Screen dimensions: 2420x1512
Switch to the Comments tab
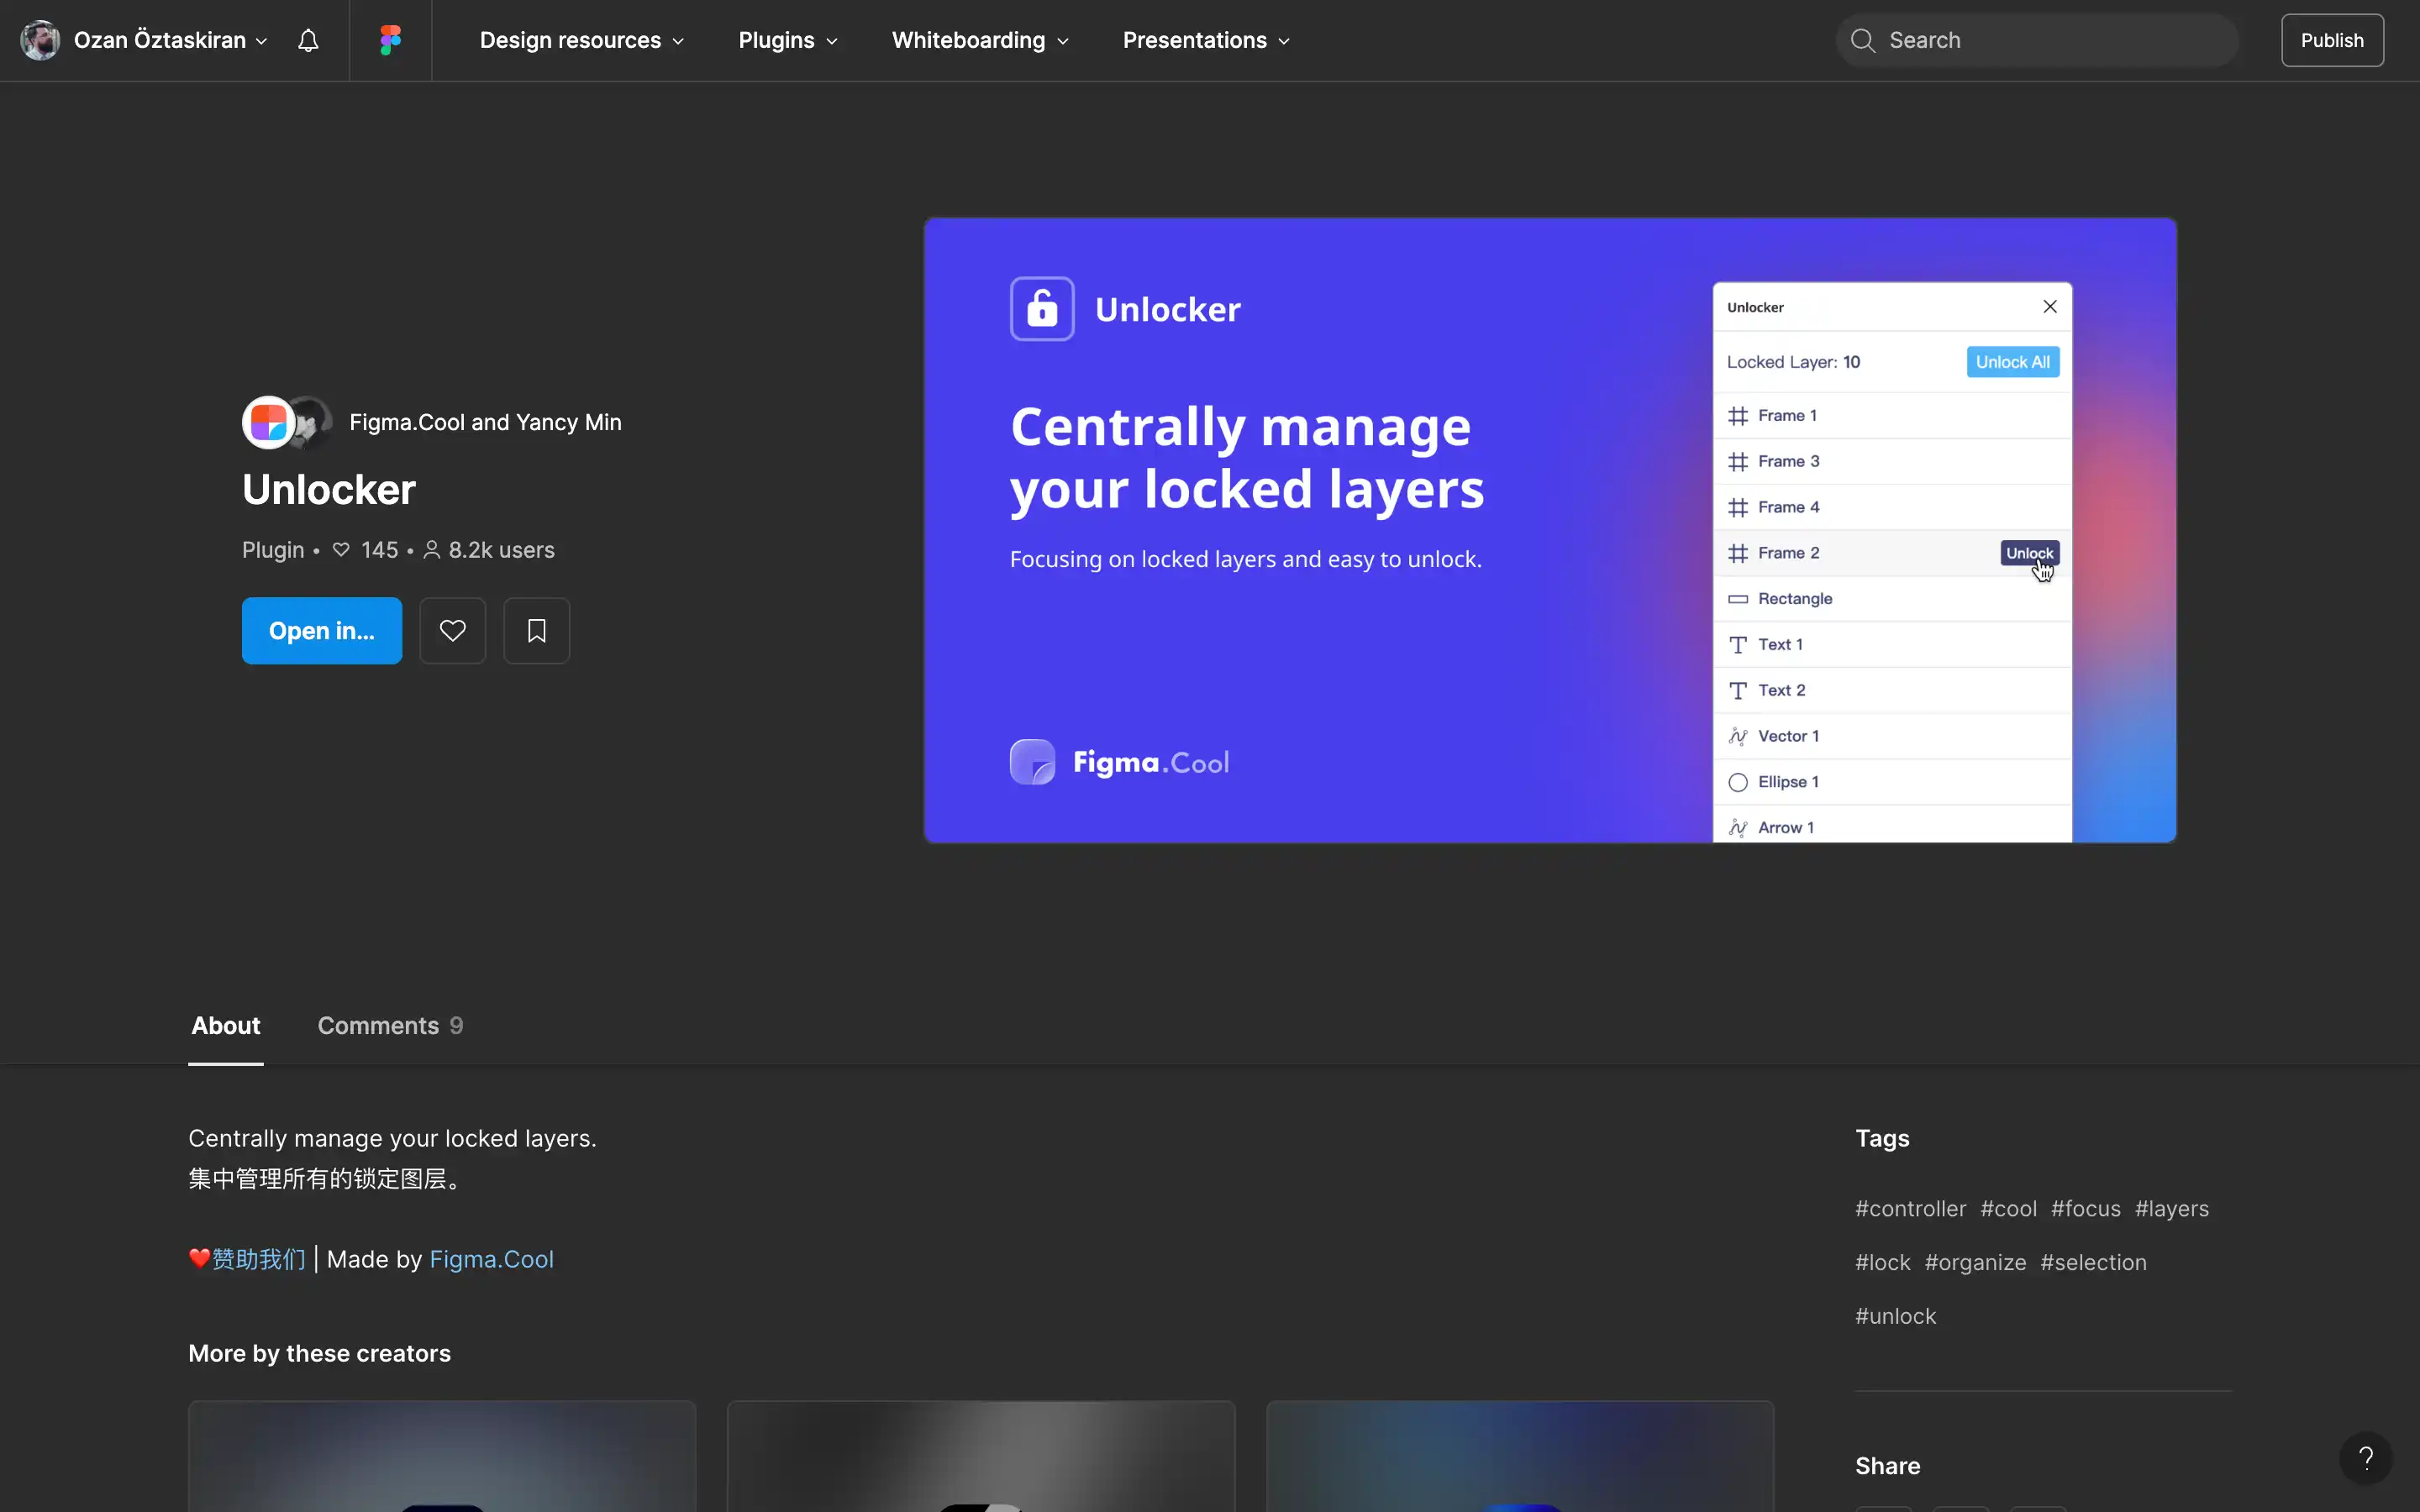click(390, 1025)
